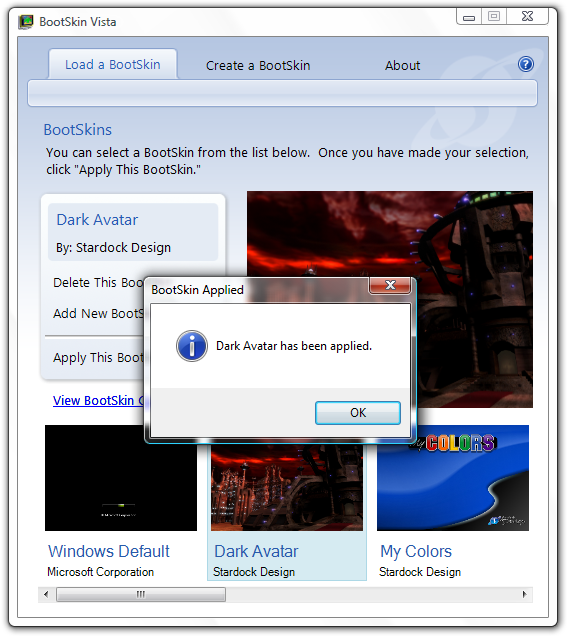Click the My Colors skin name

416,551
